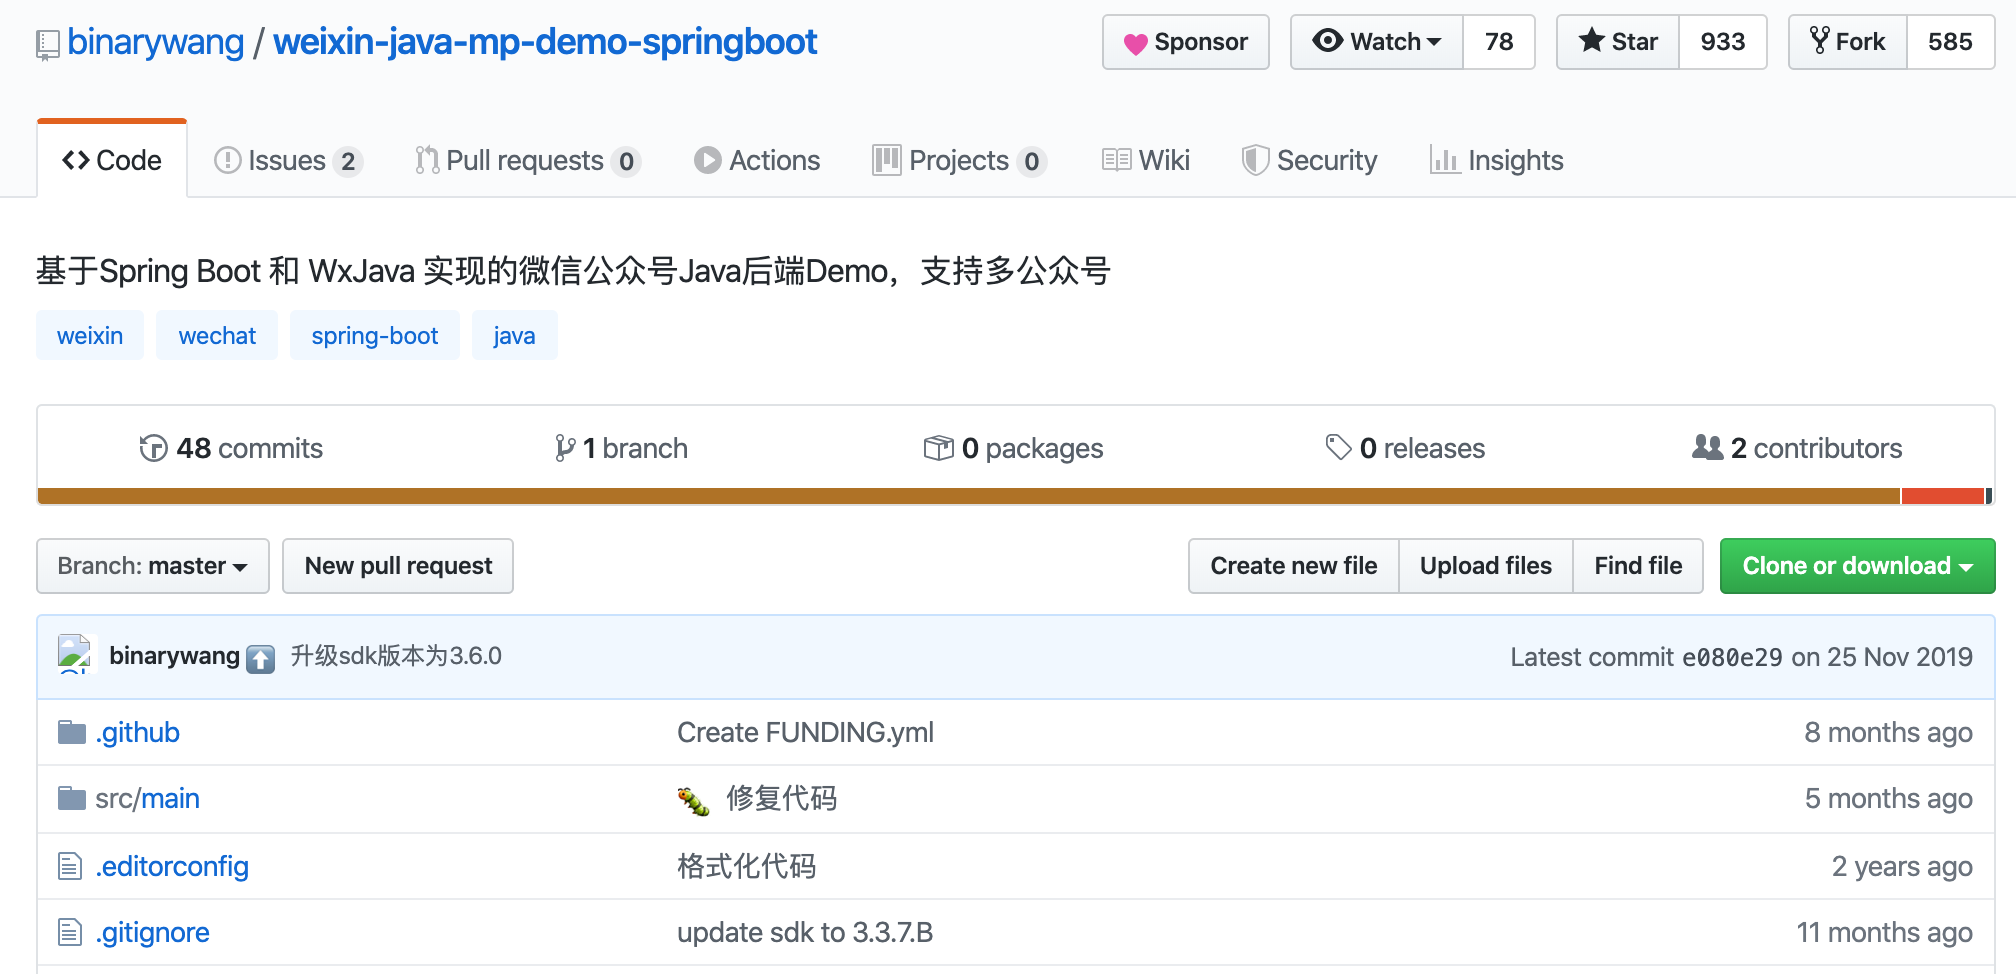Click the packages box icon
Viewport: 2016px width, 974px height.
(938, 448)
